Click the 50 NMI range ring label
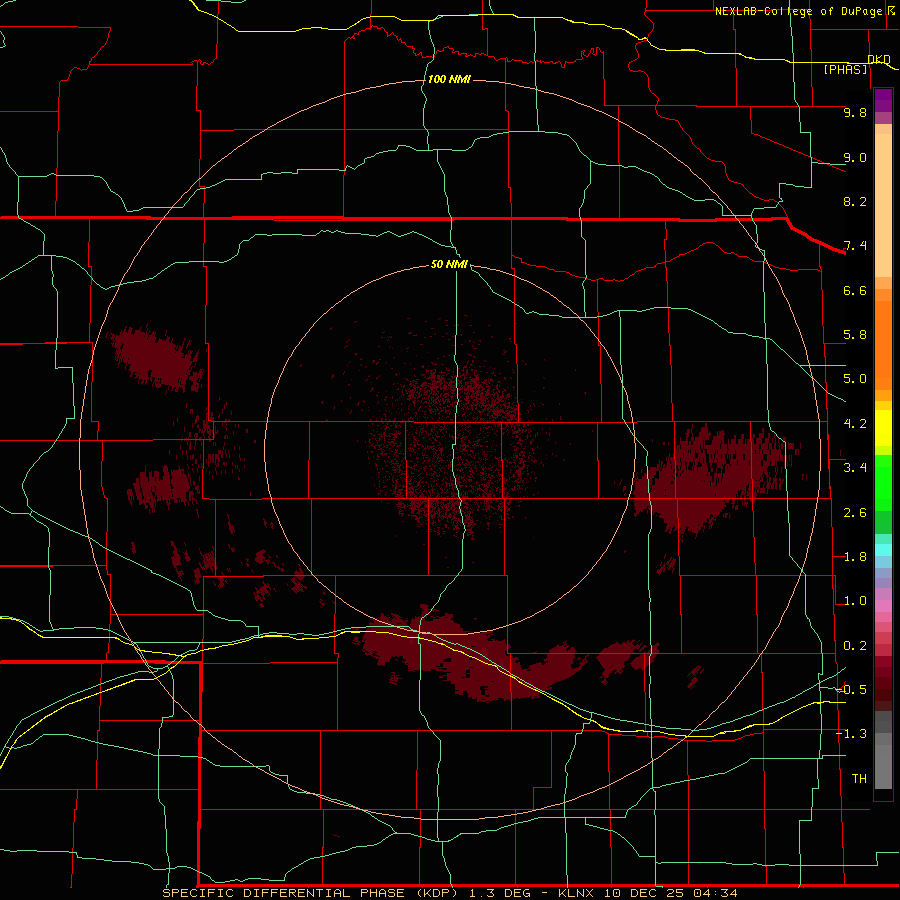The width and height of the screenshot is (900, 900). coord(449,264)
